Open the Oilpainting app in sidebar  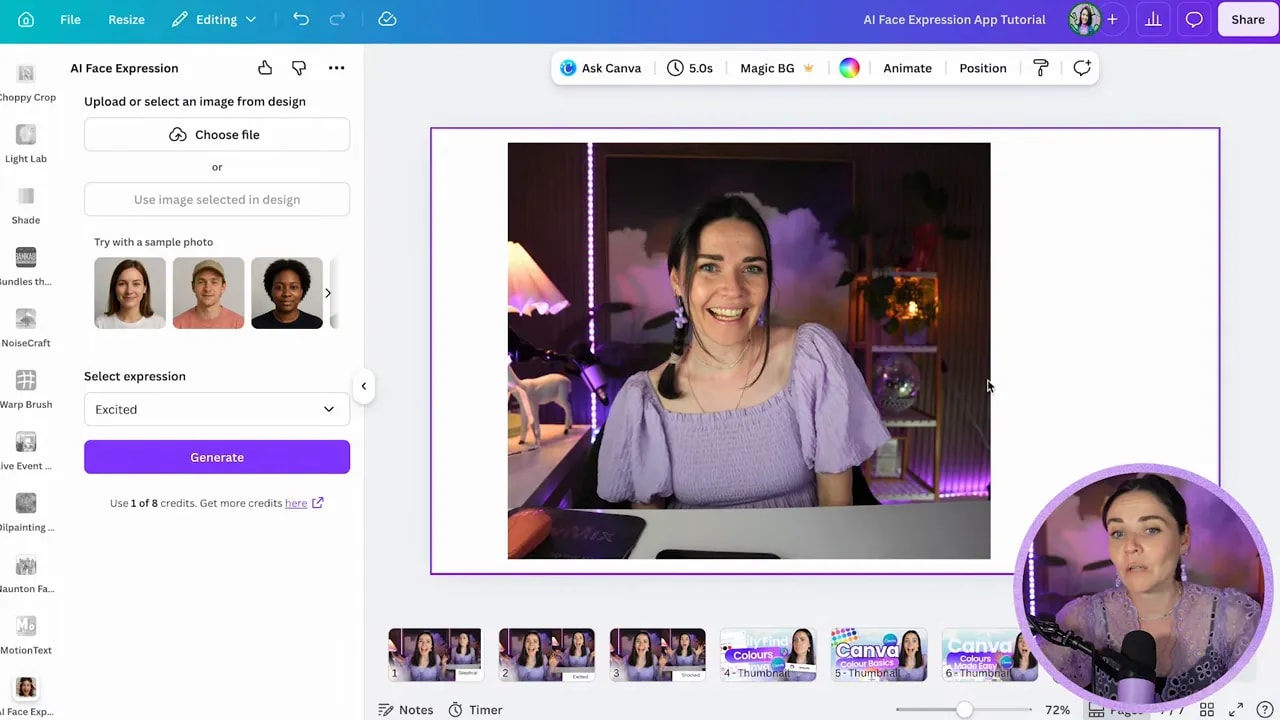pyautogui.click(x=26, y=513)
